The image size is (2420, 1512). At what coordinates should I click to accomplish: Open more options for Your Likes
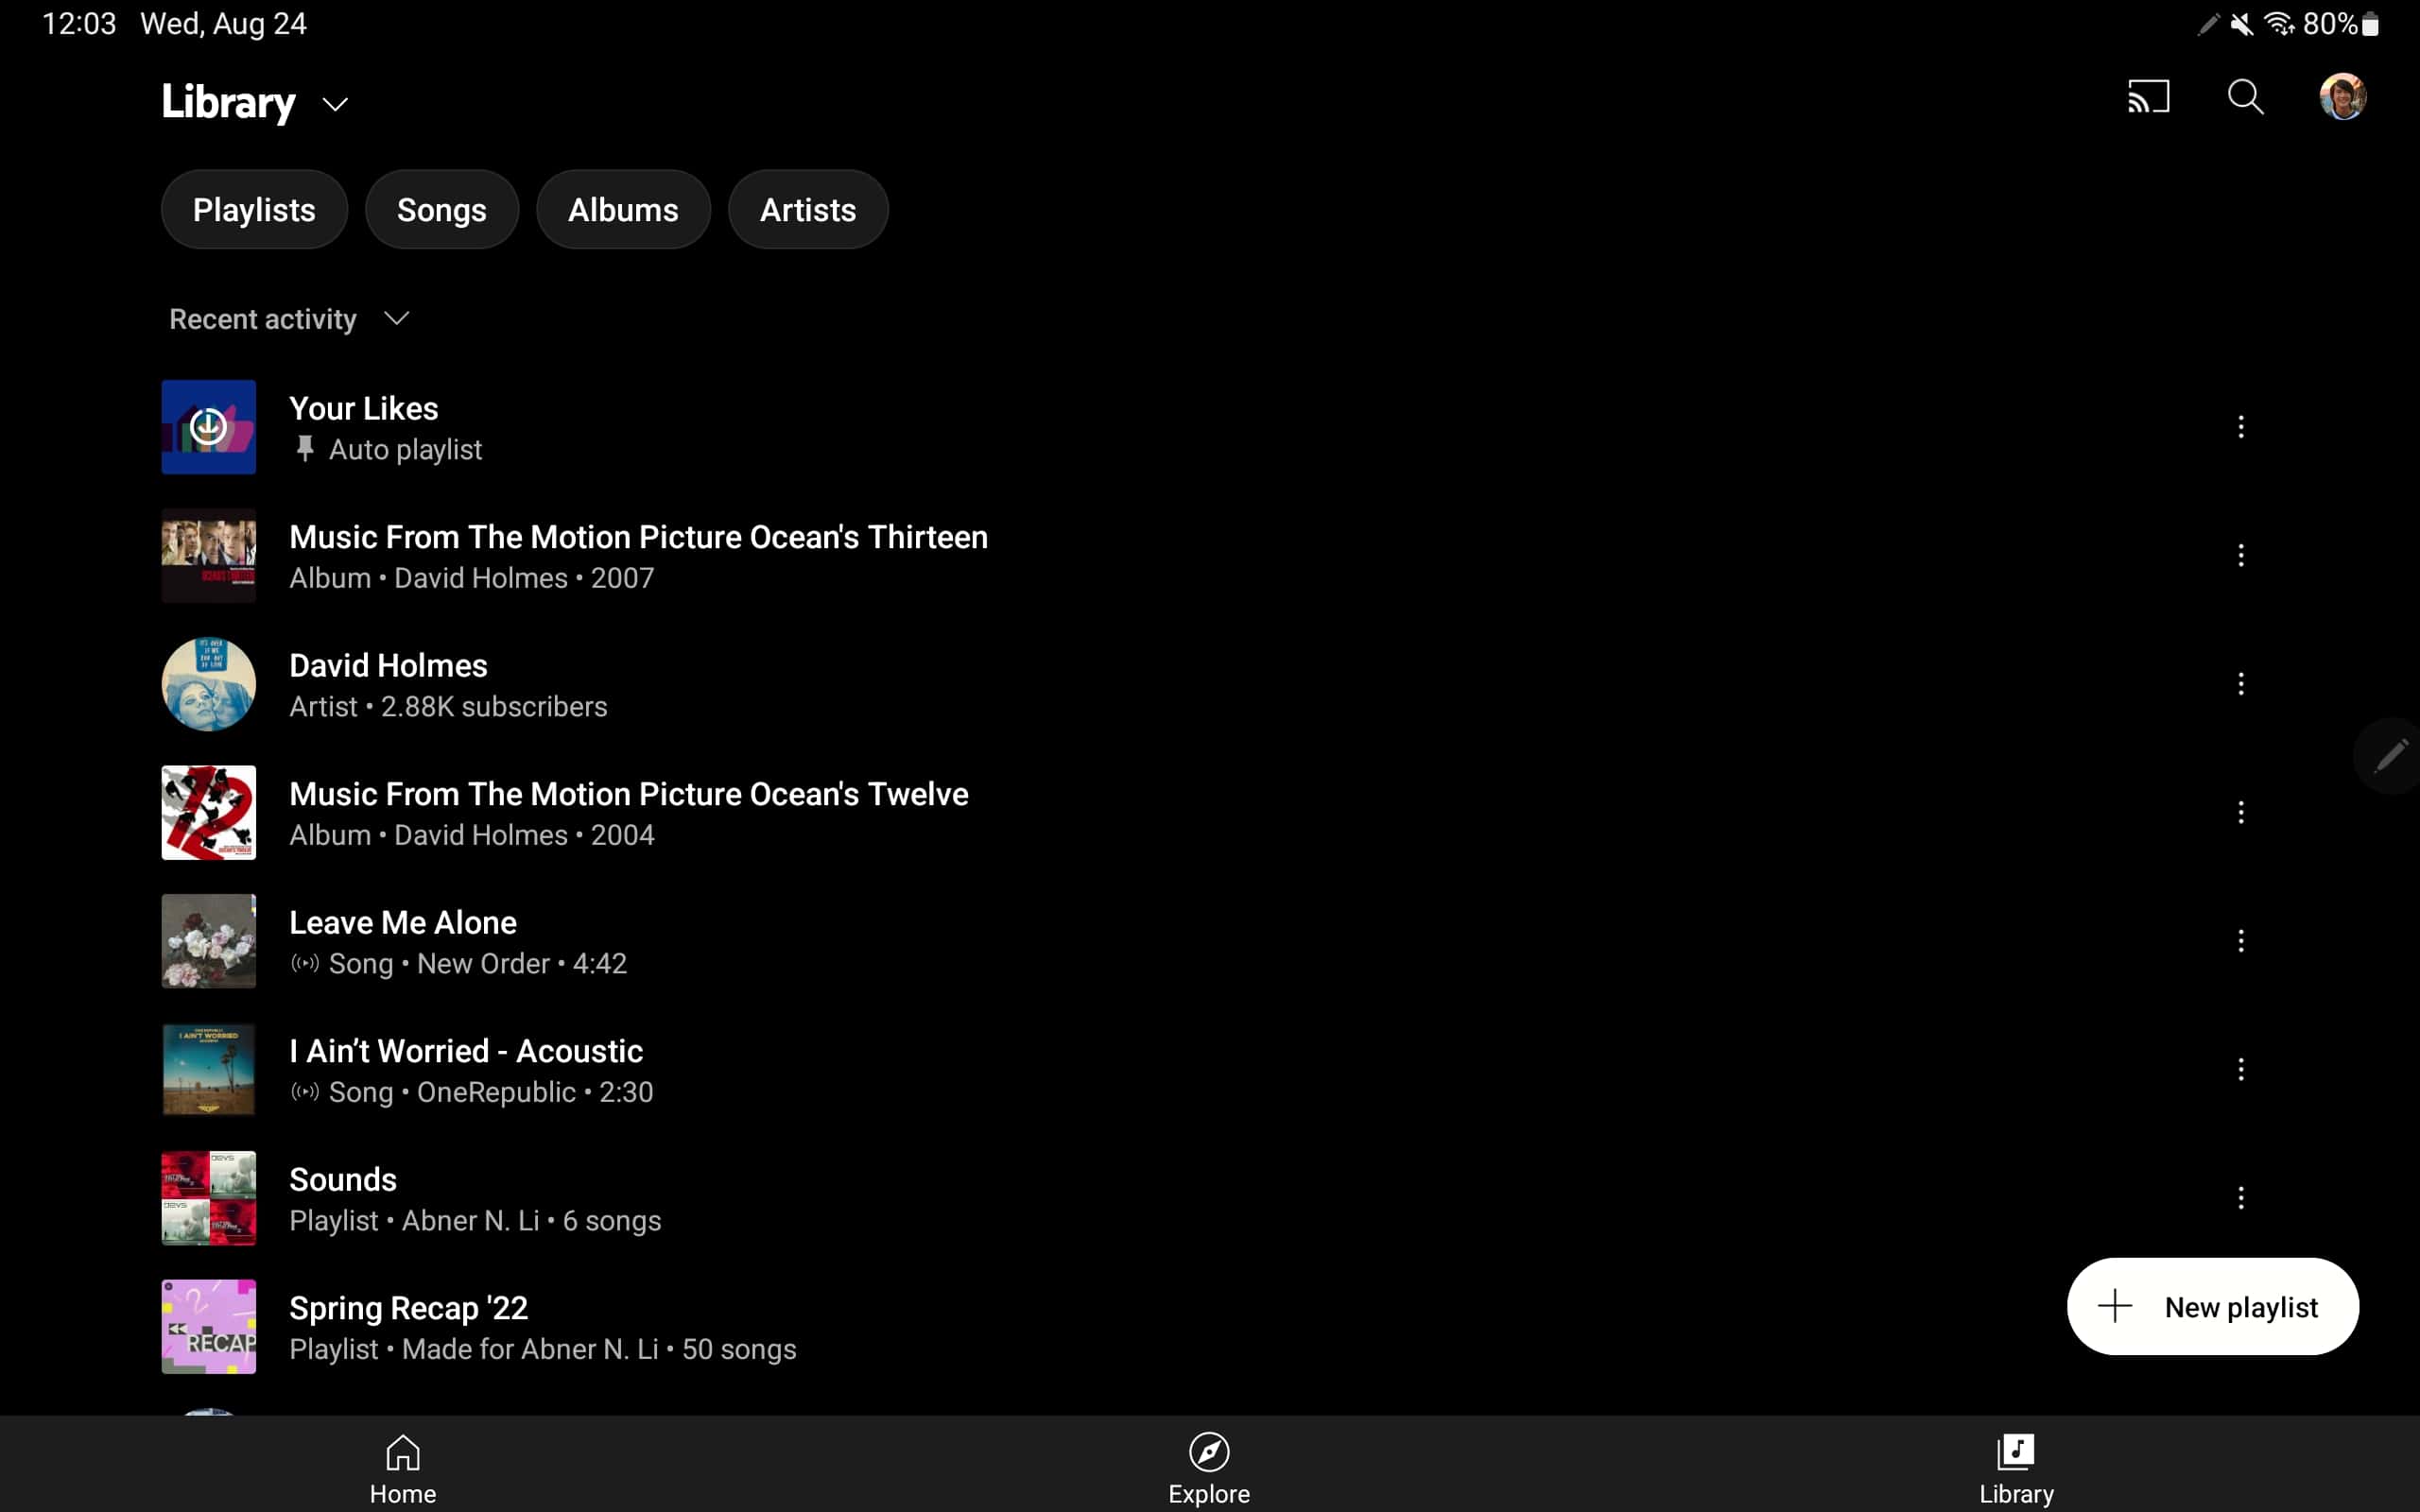coord(2240,427)
